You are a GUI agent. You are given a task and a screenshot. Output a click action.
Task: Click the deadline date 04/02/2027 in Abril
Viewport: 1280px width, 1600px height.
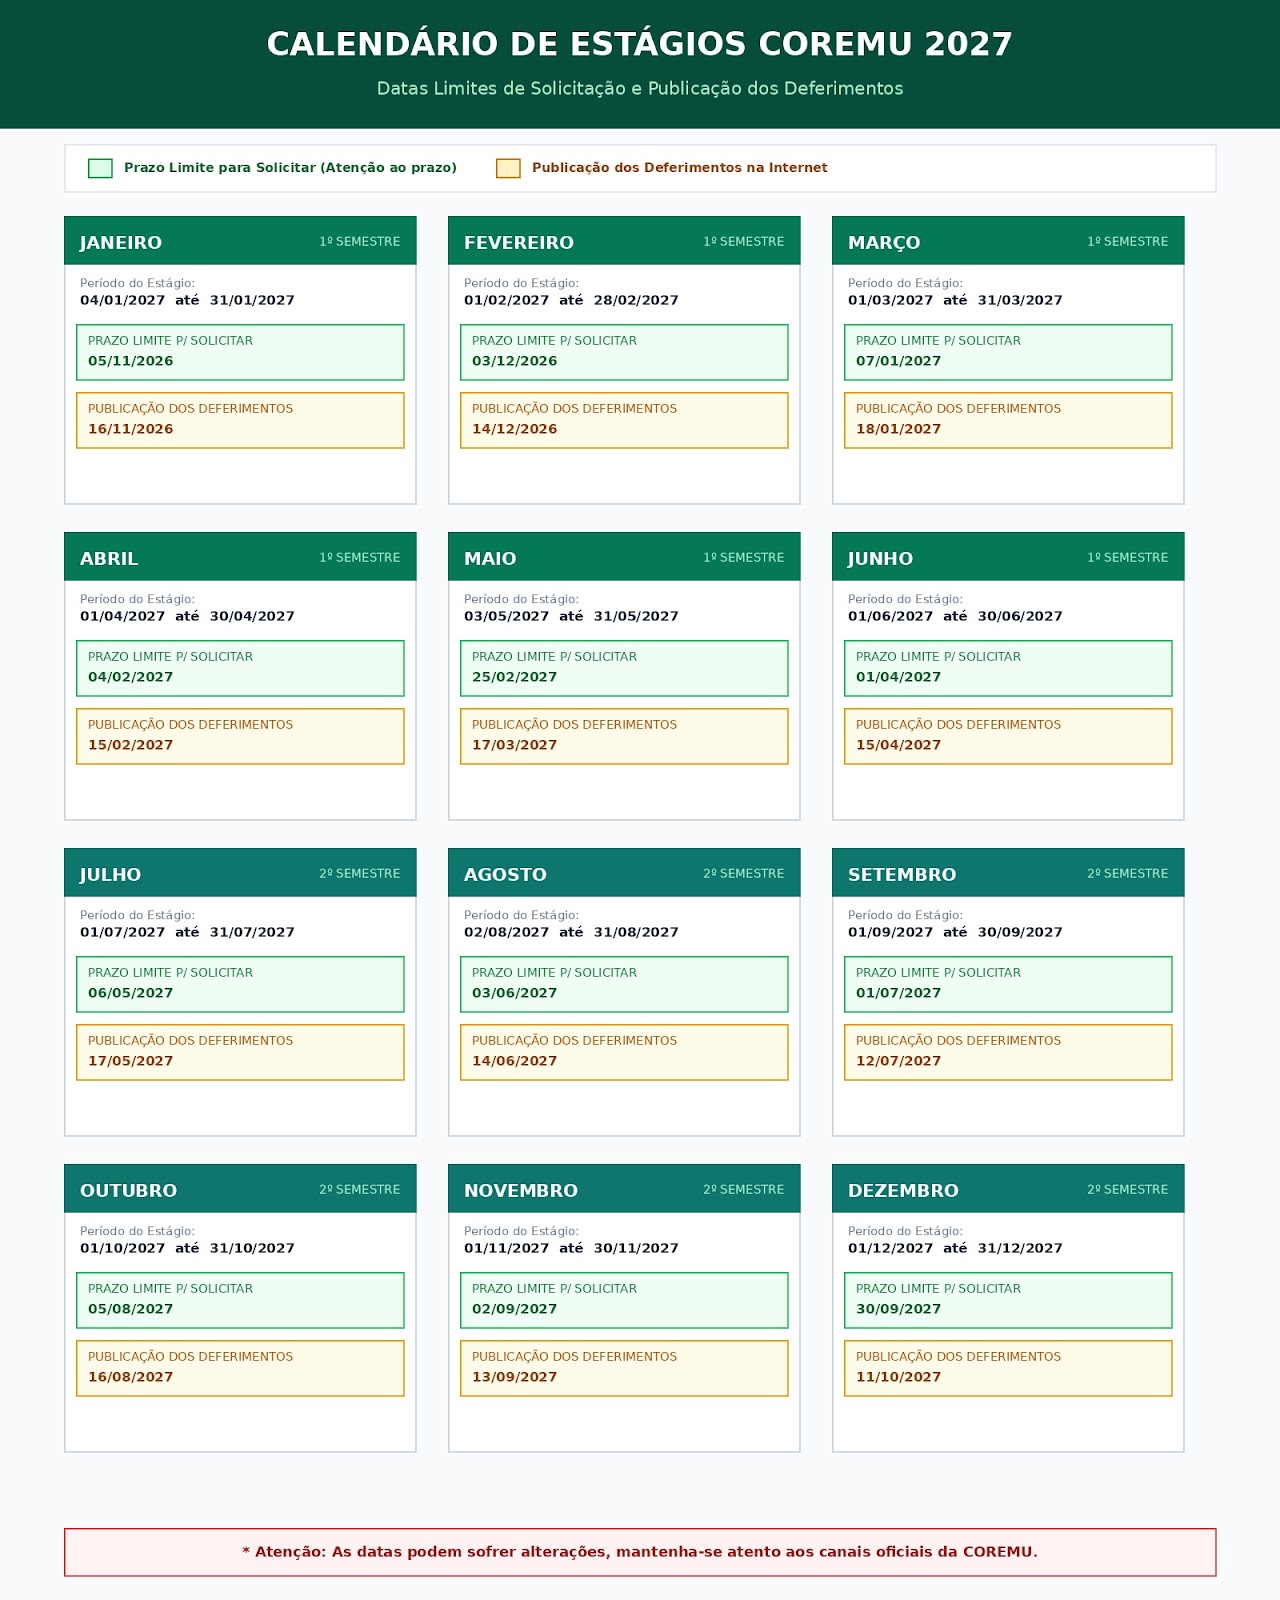[130, 677]
